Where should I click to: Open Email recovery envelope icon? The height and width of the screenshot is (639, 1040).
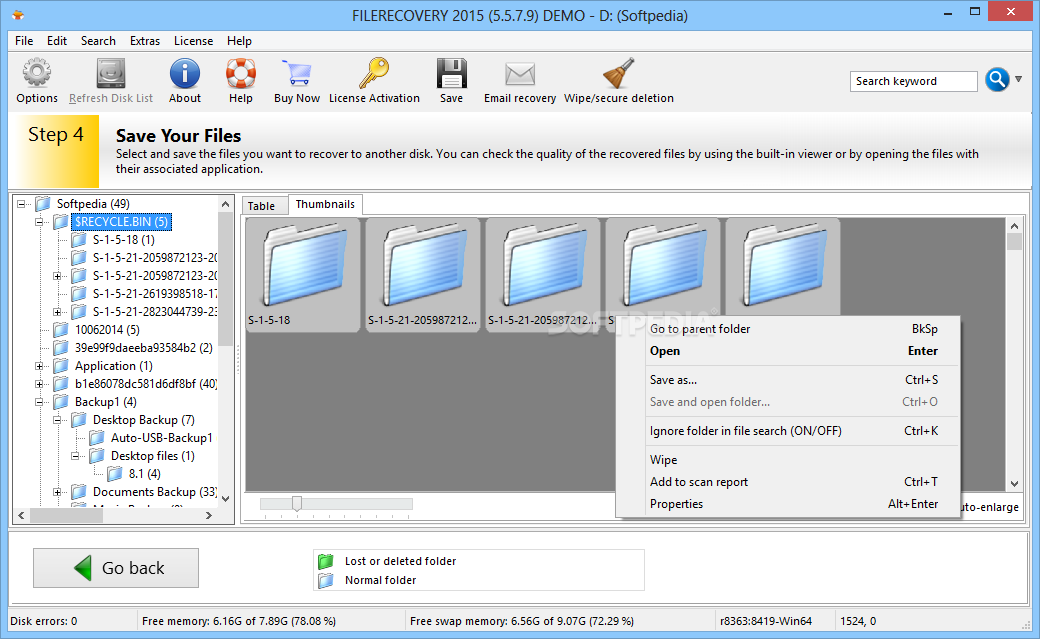520,74
